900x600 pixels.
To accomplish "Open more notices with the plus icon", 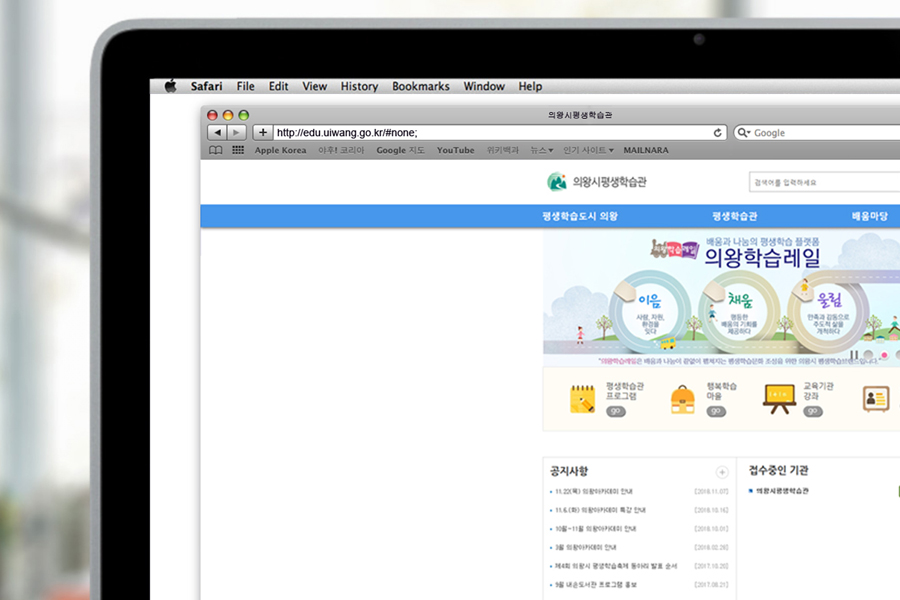I will click(x=722, y=472).
